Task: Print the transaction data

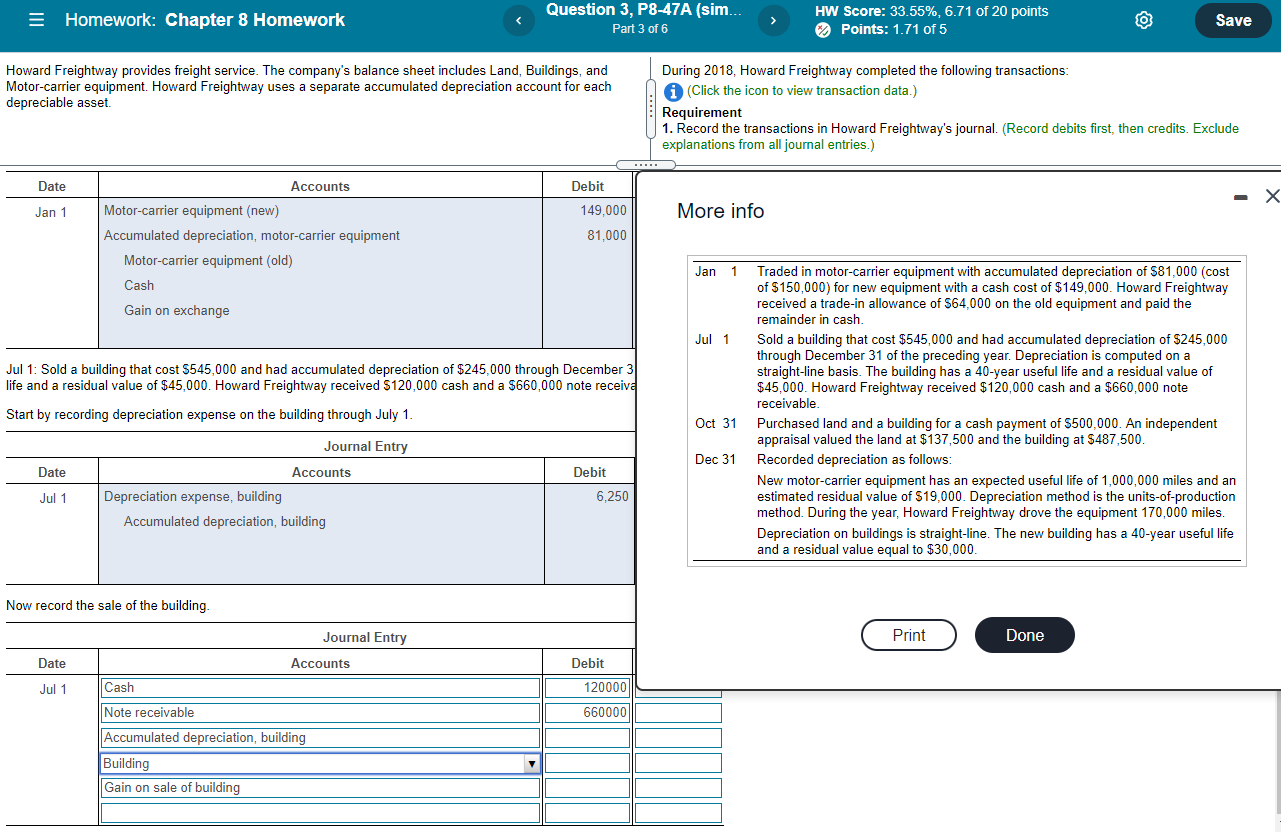Action: [908, 635]
